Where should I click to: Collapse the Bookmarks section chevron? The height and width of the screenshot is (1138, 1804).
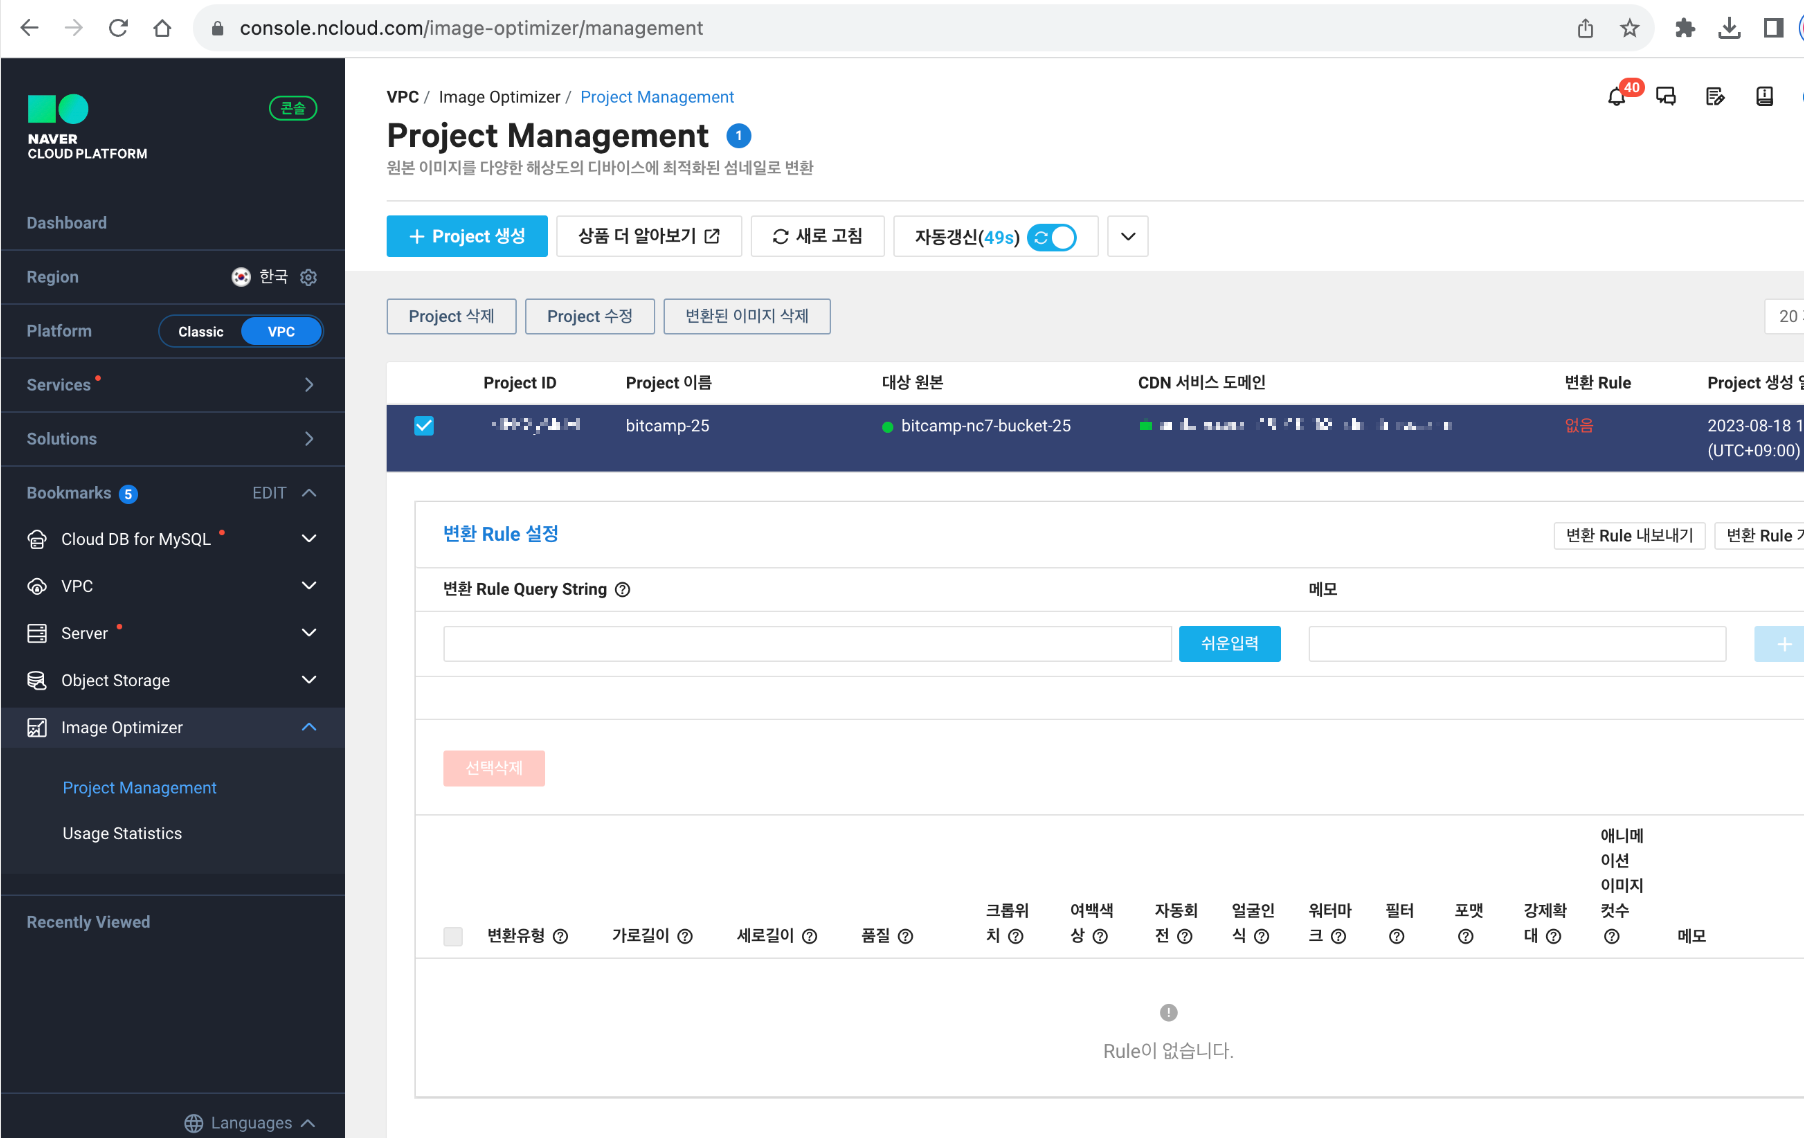pyautogui.click(x=309, y=493)
